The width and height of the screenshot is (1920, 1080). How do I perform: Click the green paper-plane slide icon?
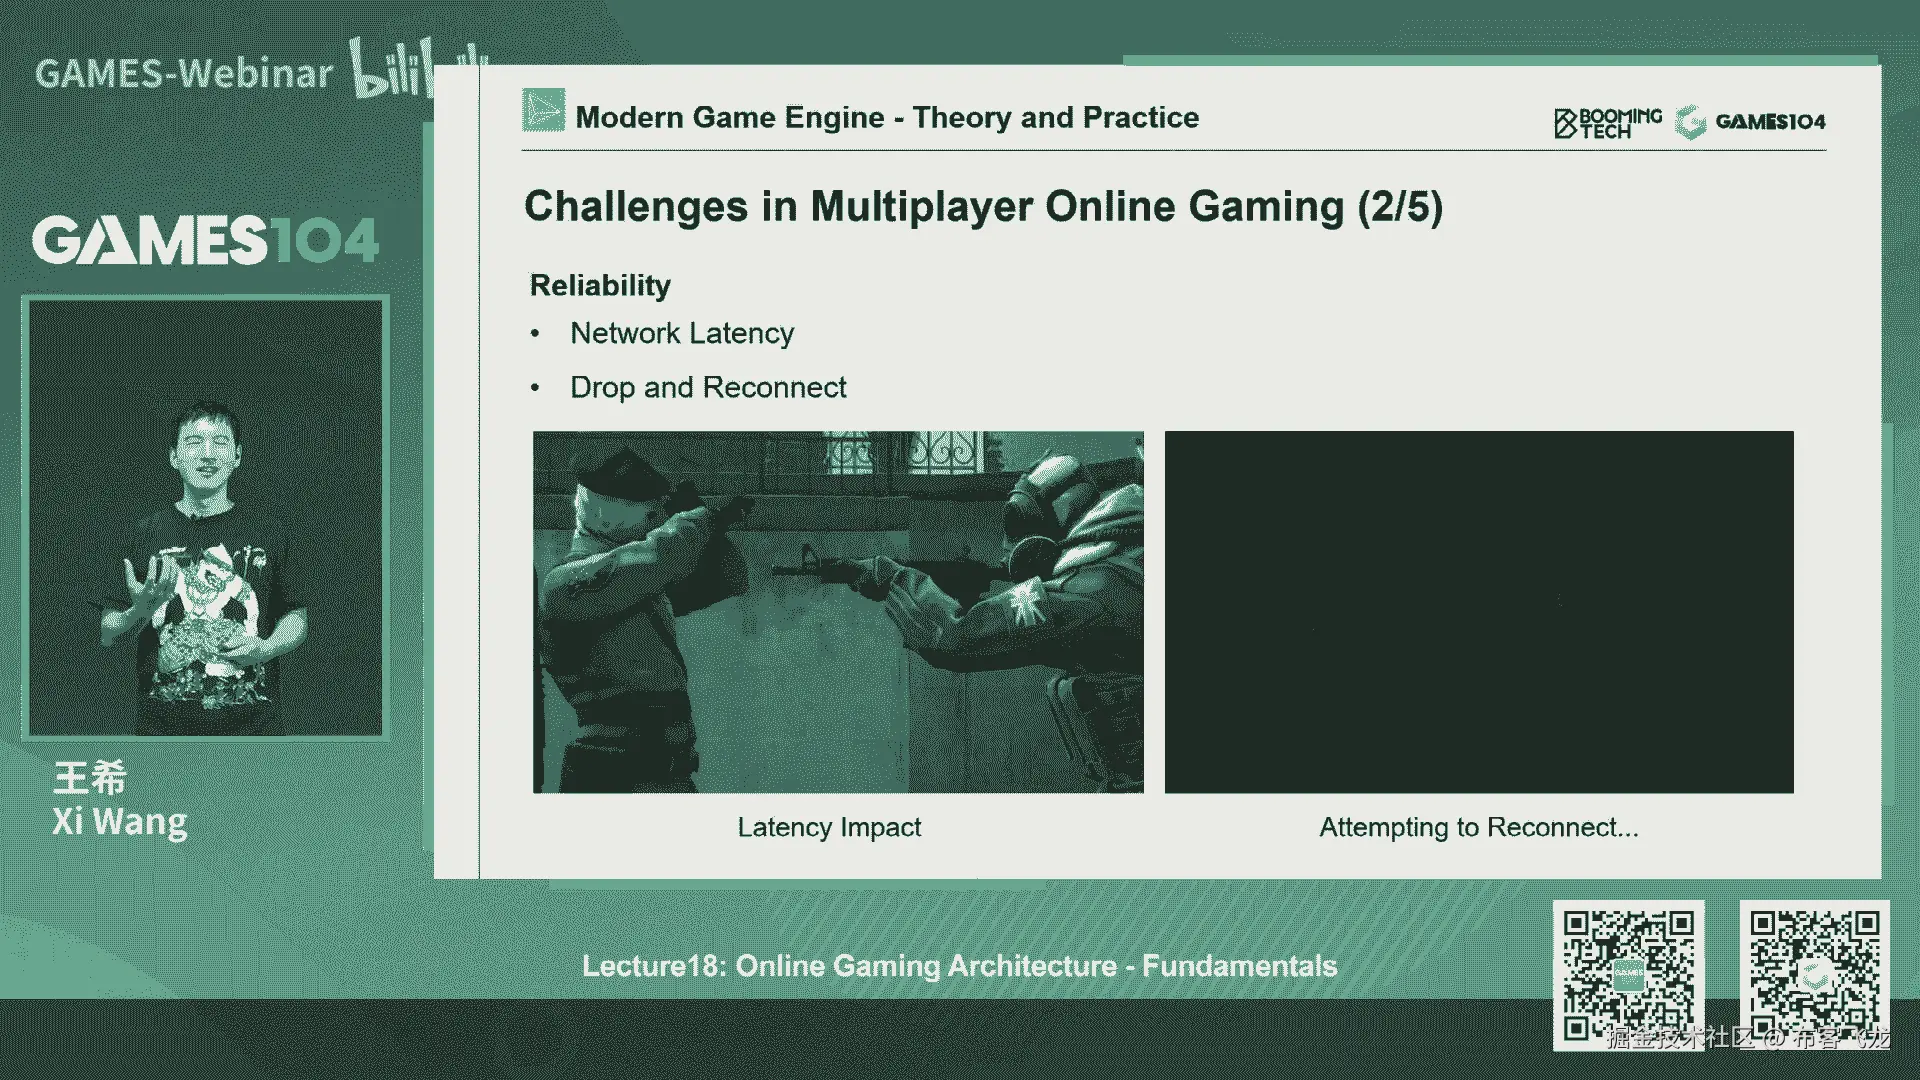point(543,111)
